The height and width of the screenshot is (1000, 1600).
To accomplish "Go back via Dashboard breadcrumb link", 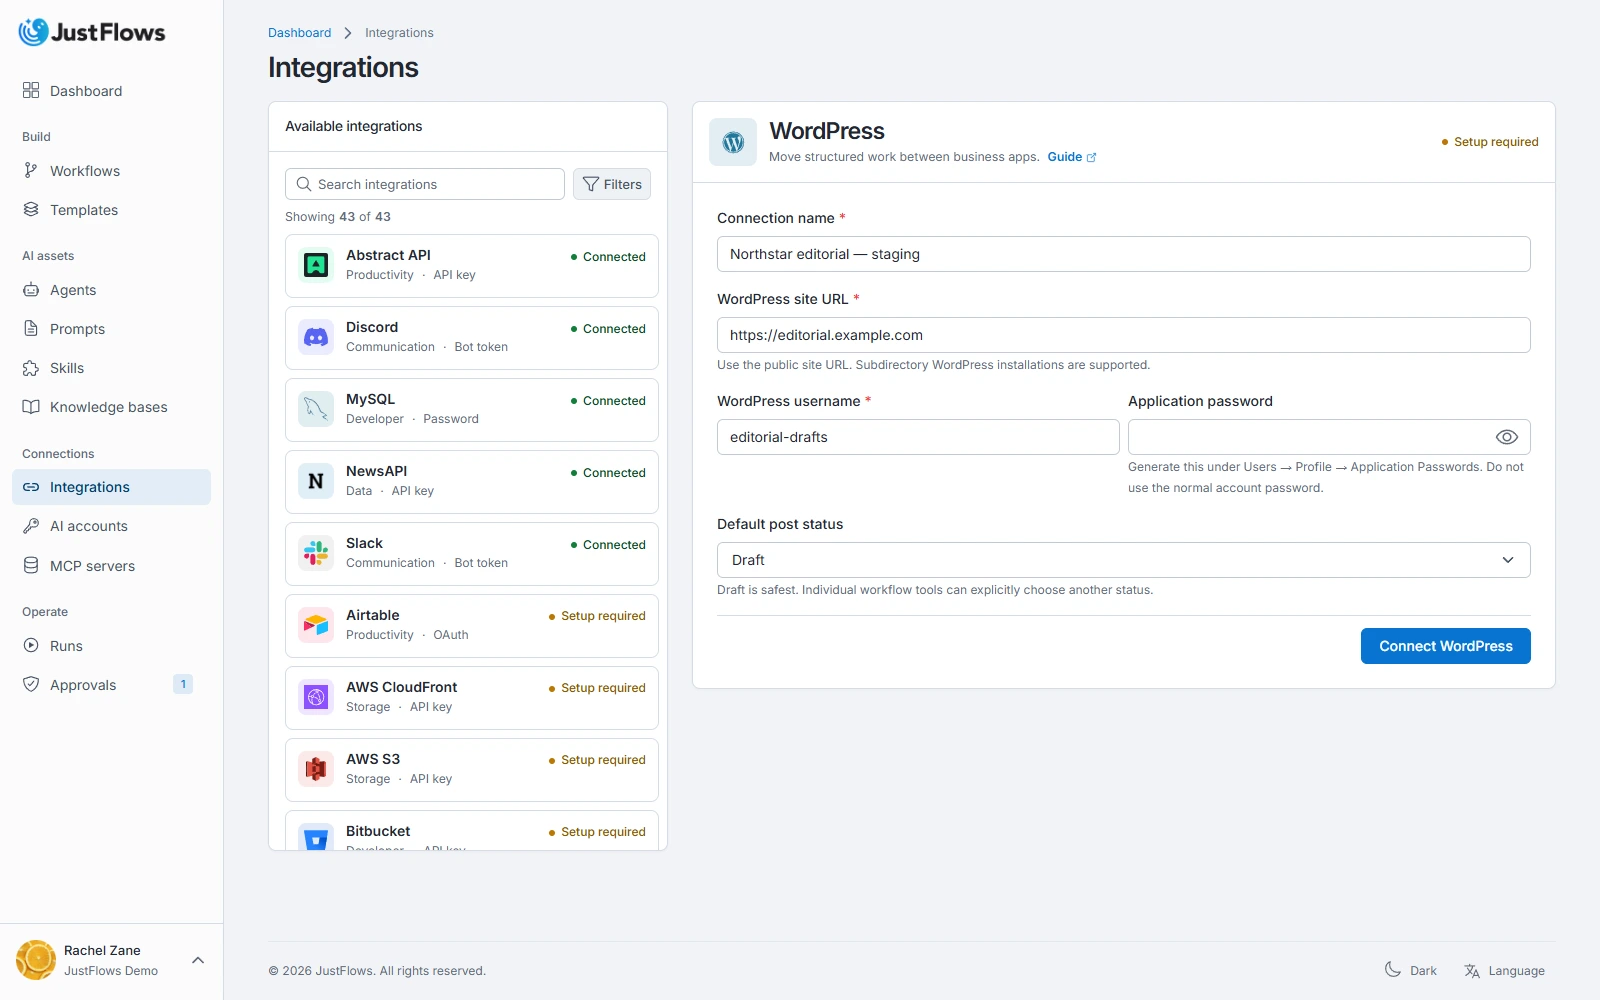I will [299, 33].
